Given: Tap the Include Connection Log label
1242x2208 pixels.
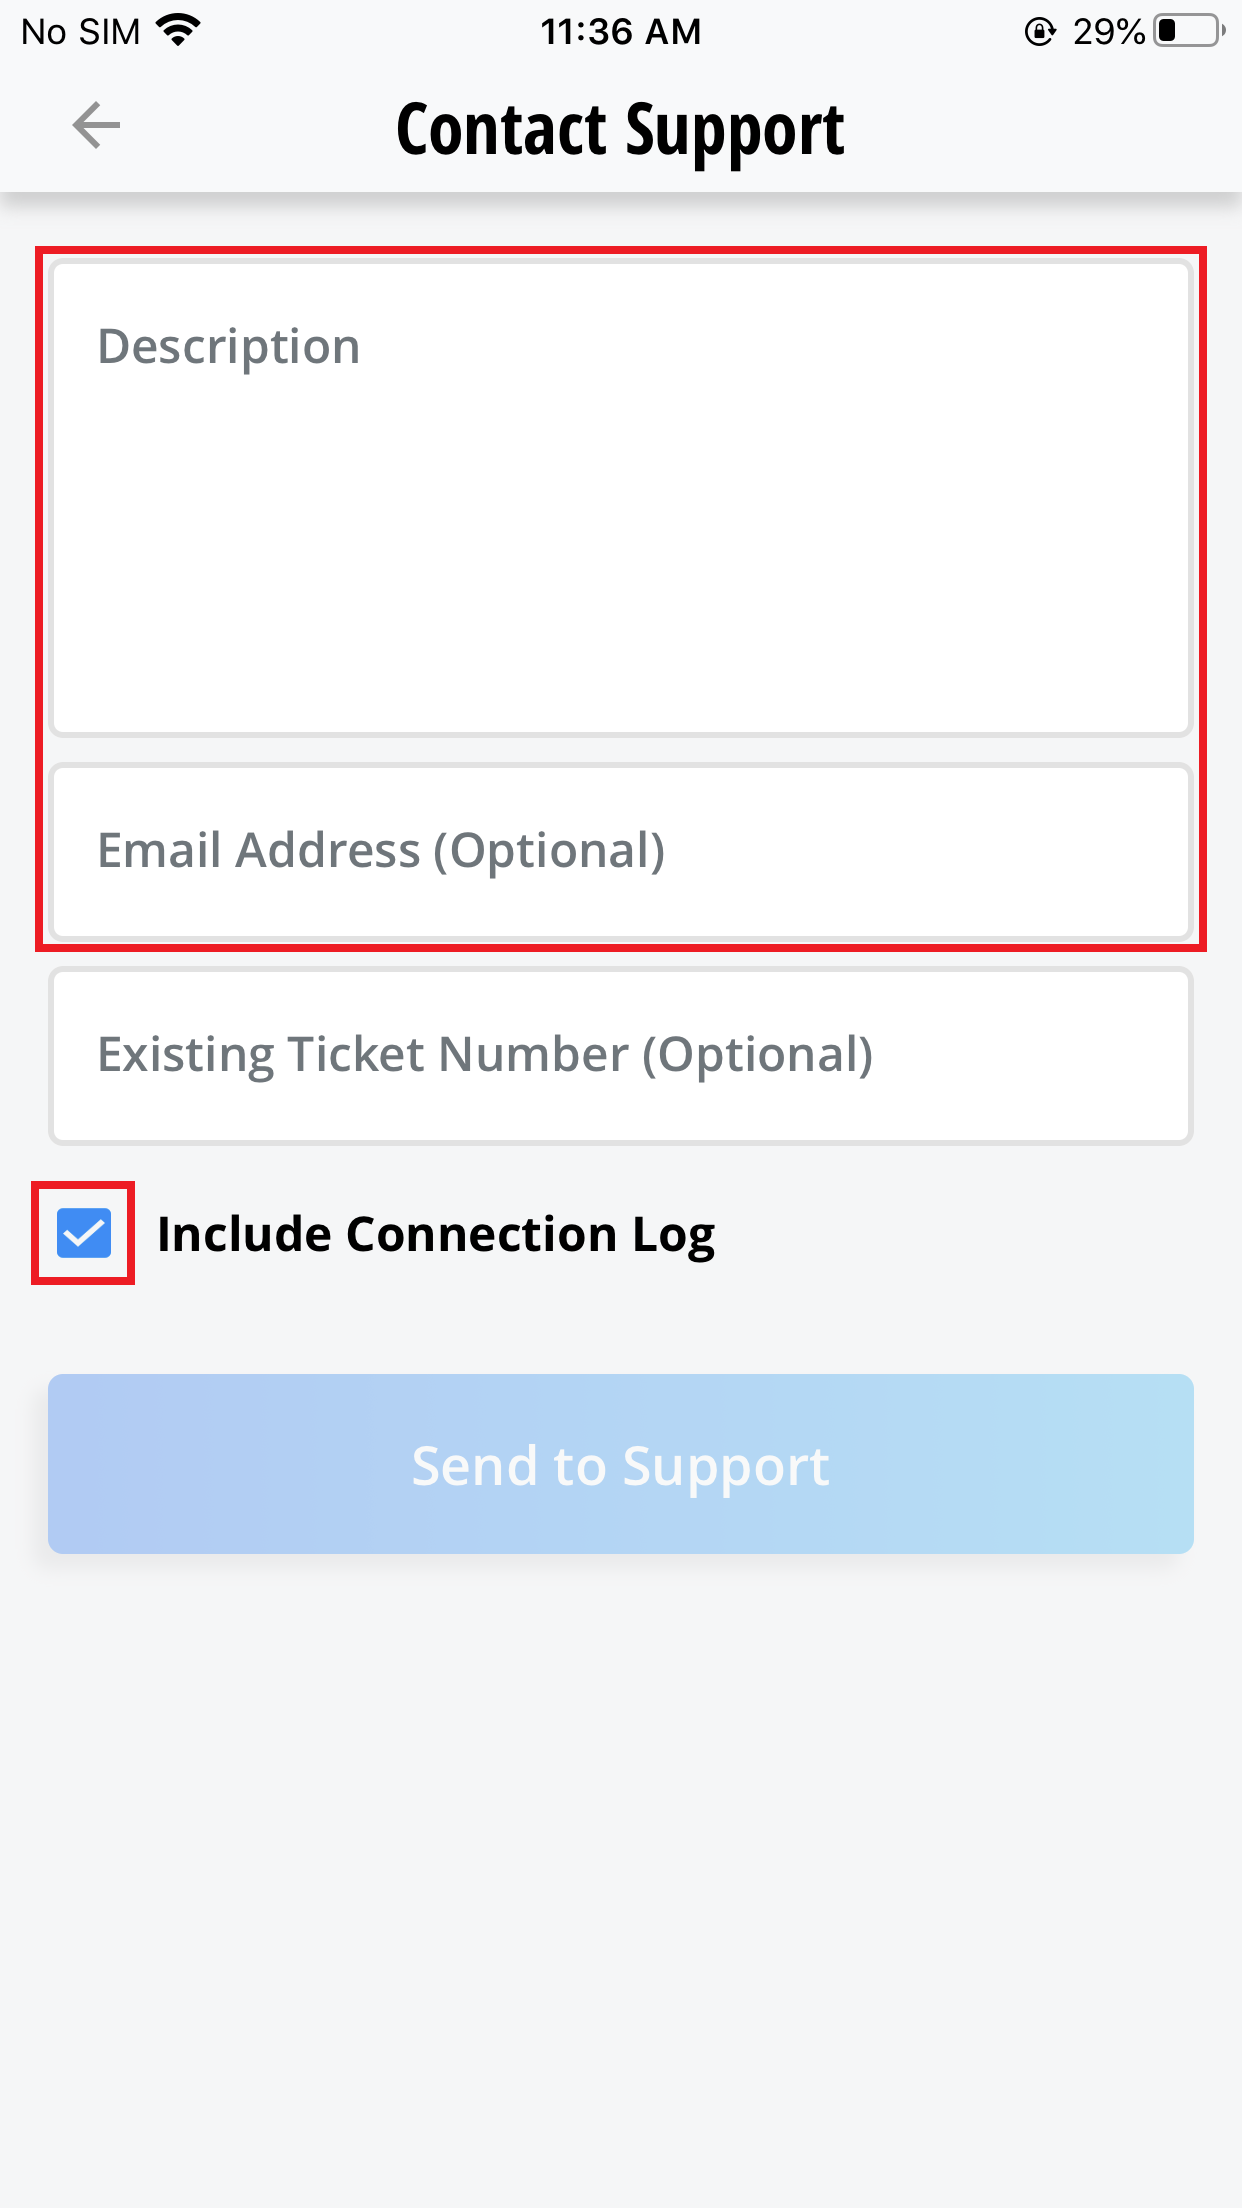Looking at the screenshot, I should click(x=436, y=1234).
